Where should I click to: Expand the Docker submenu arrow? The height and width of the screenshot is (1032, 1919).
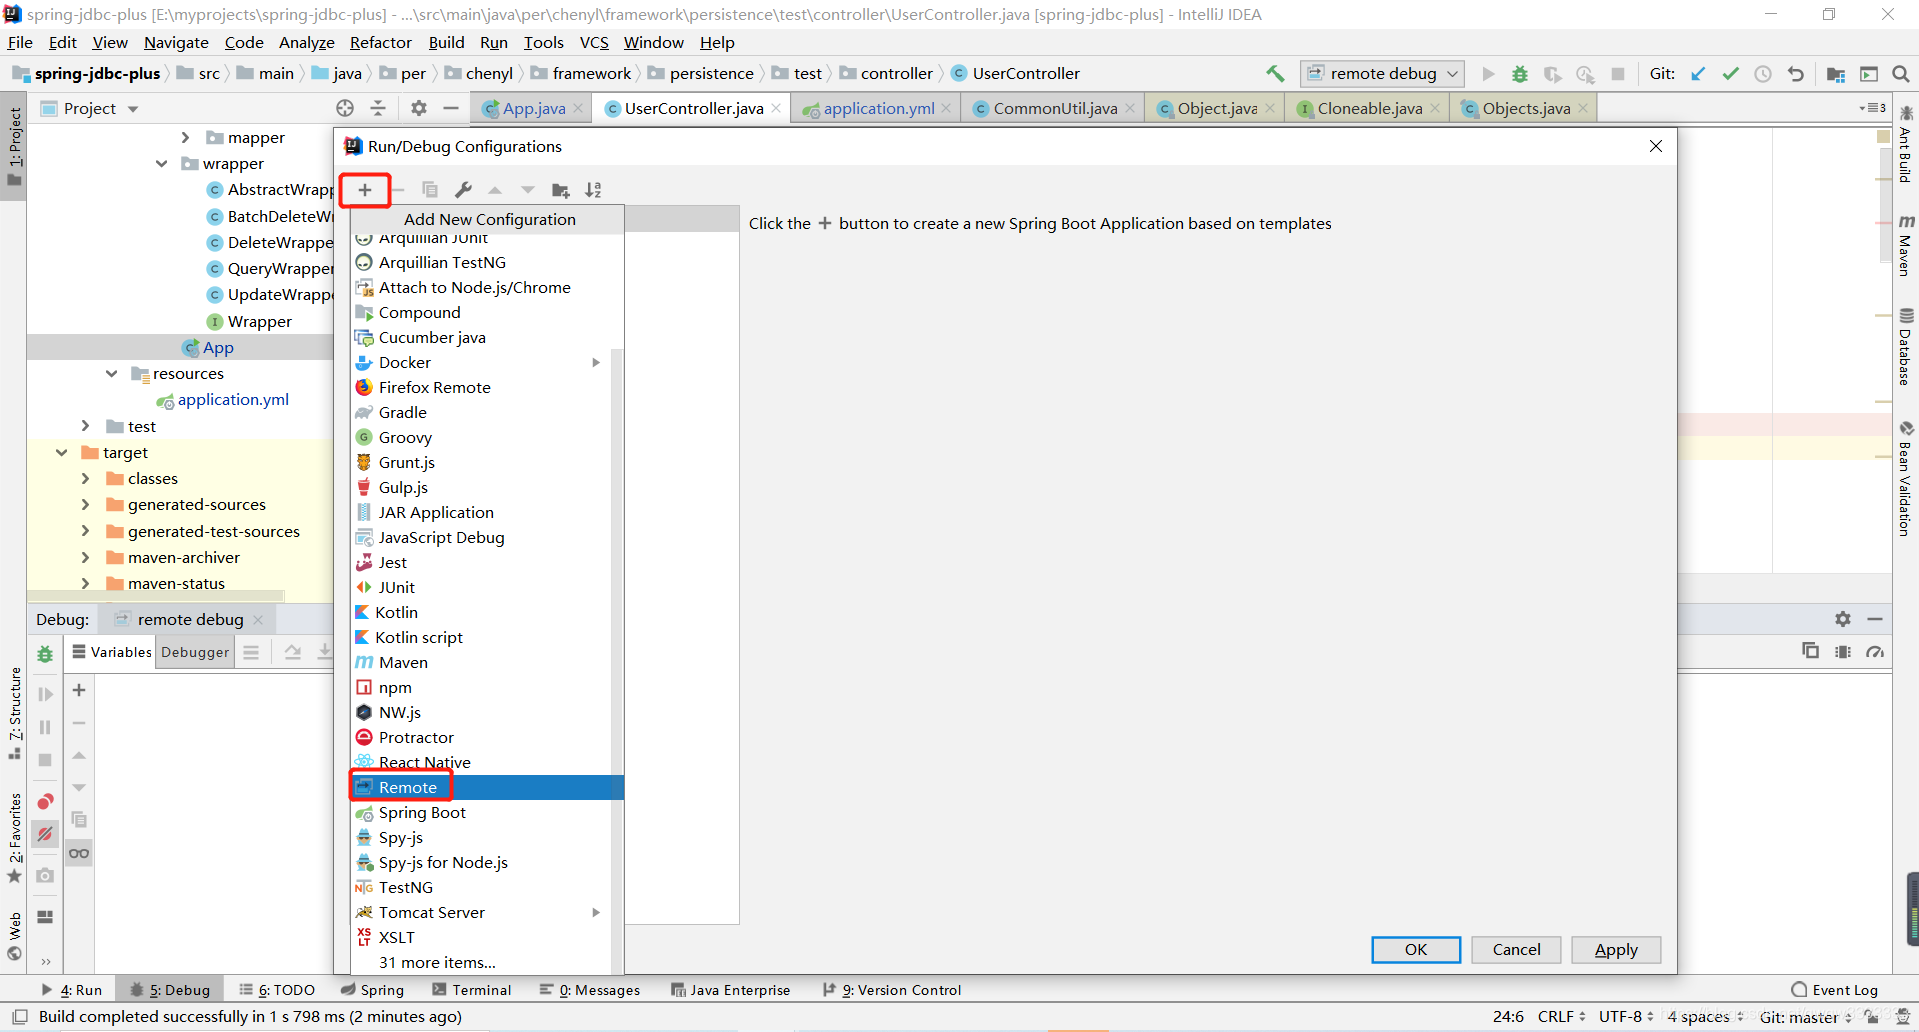pyautogui.click(x=596, y=362)
